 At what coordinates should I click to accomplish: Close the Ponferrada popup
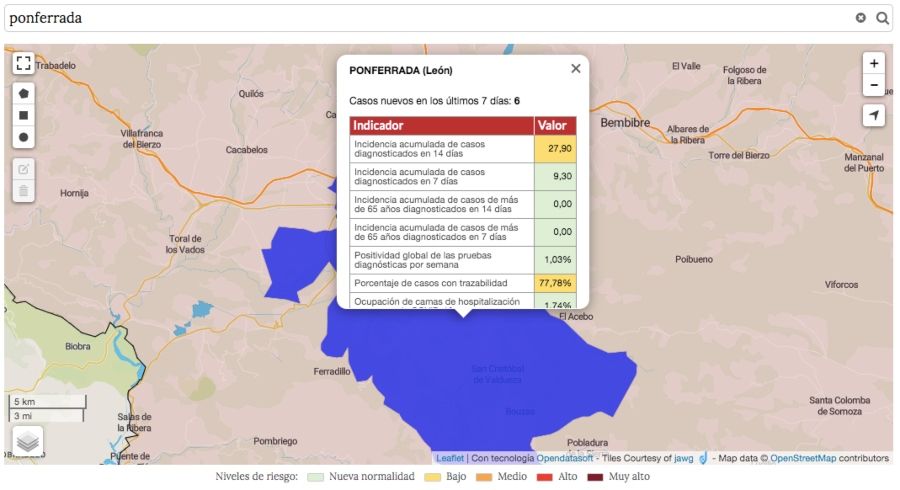[575, 69]
